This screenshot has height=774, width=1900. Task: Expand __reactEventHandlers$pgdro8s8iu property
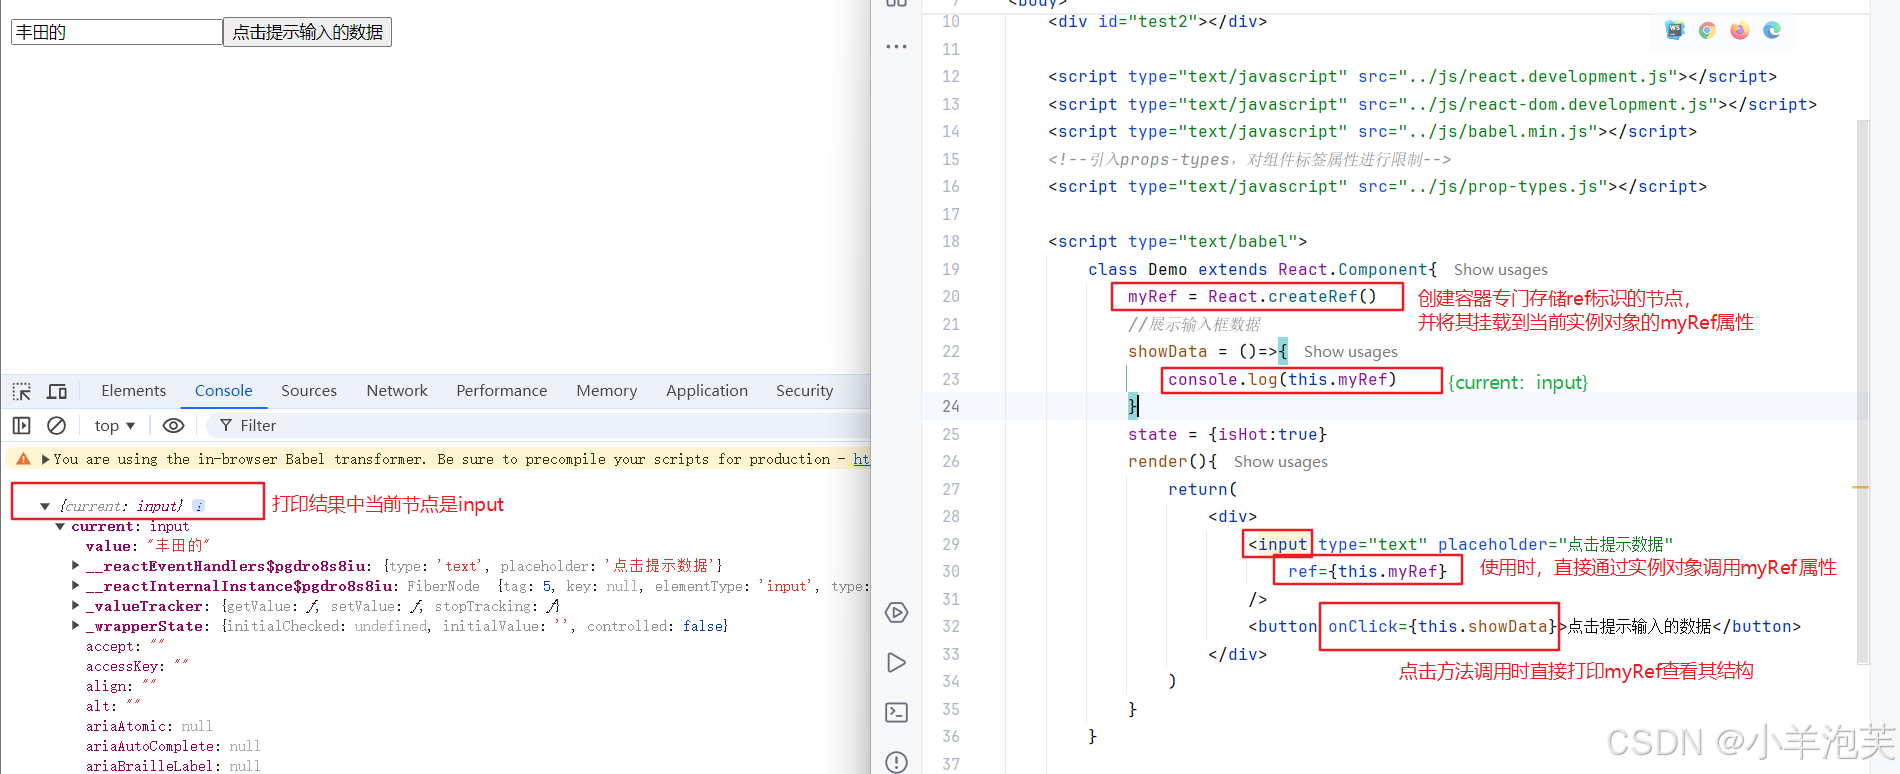76,566
